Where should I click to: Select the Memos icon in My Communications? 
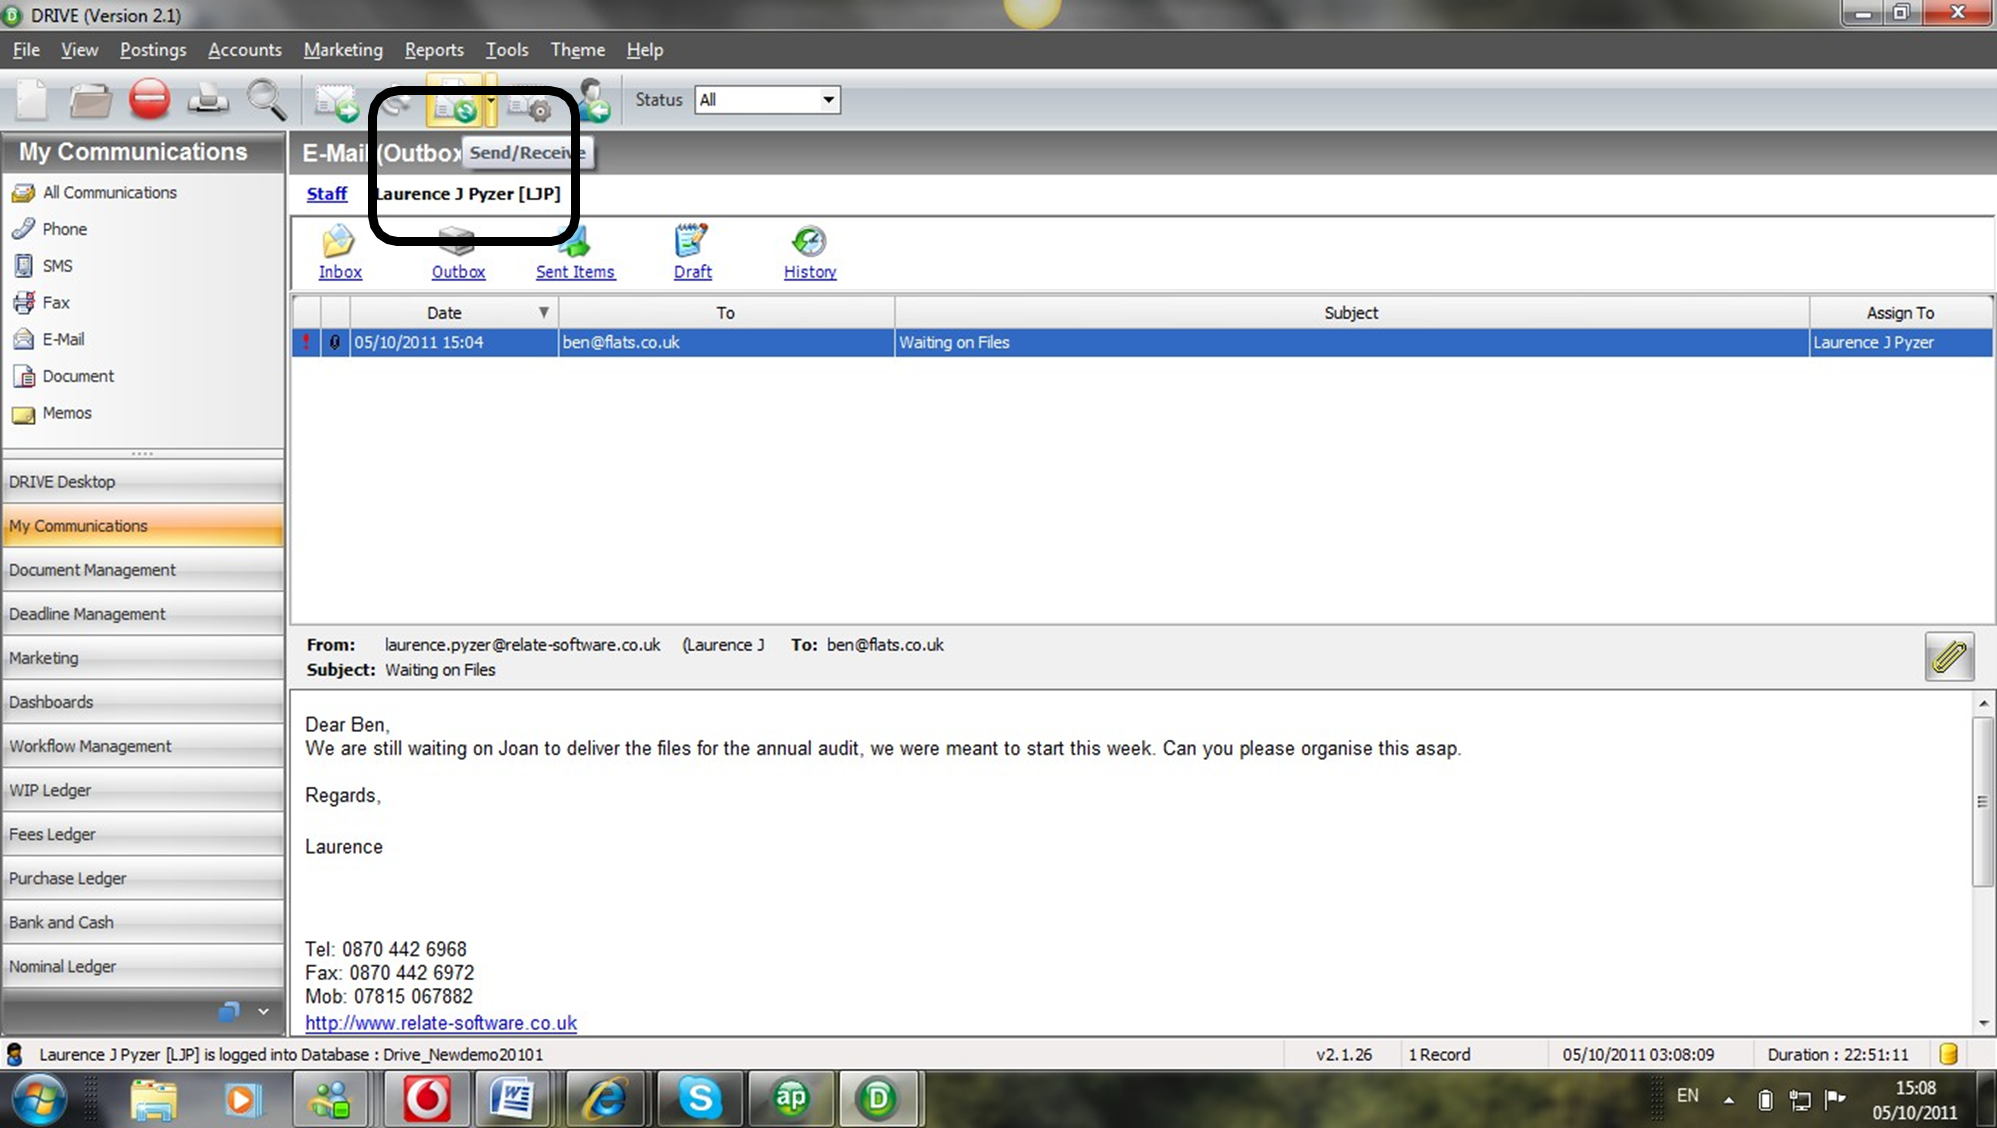23,413
